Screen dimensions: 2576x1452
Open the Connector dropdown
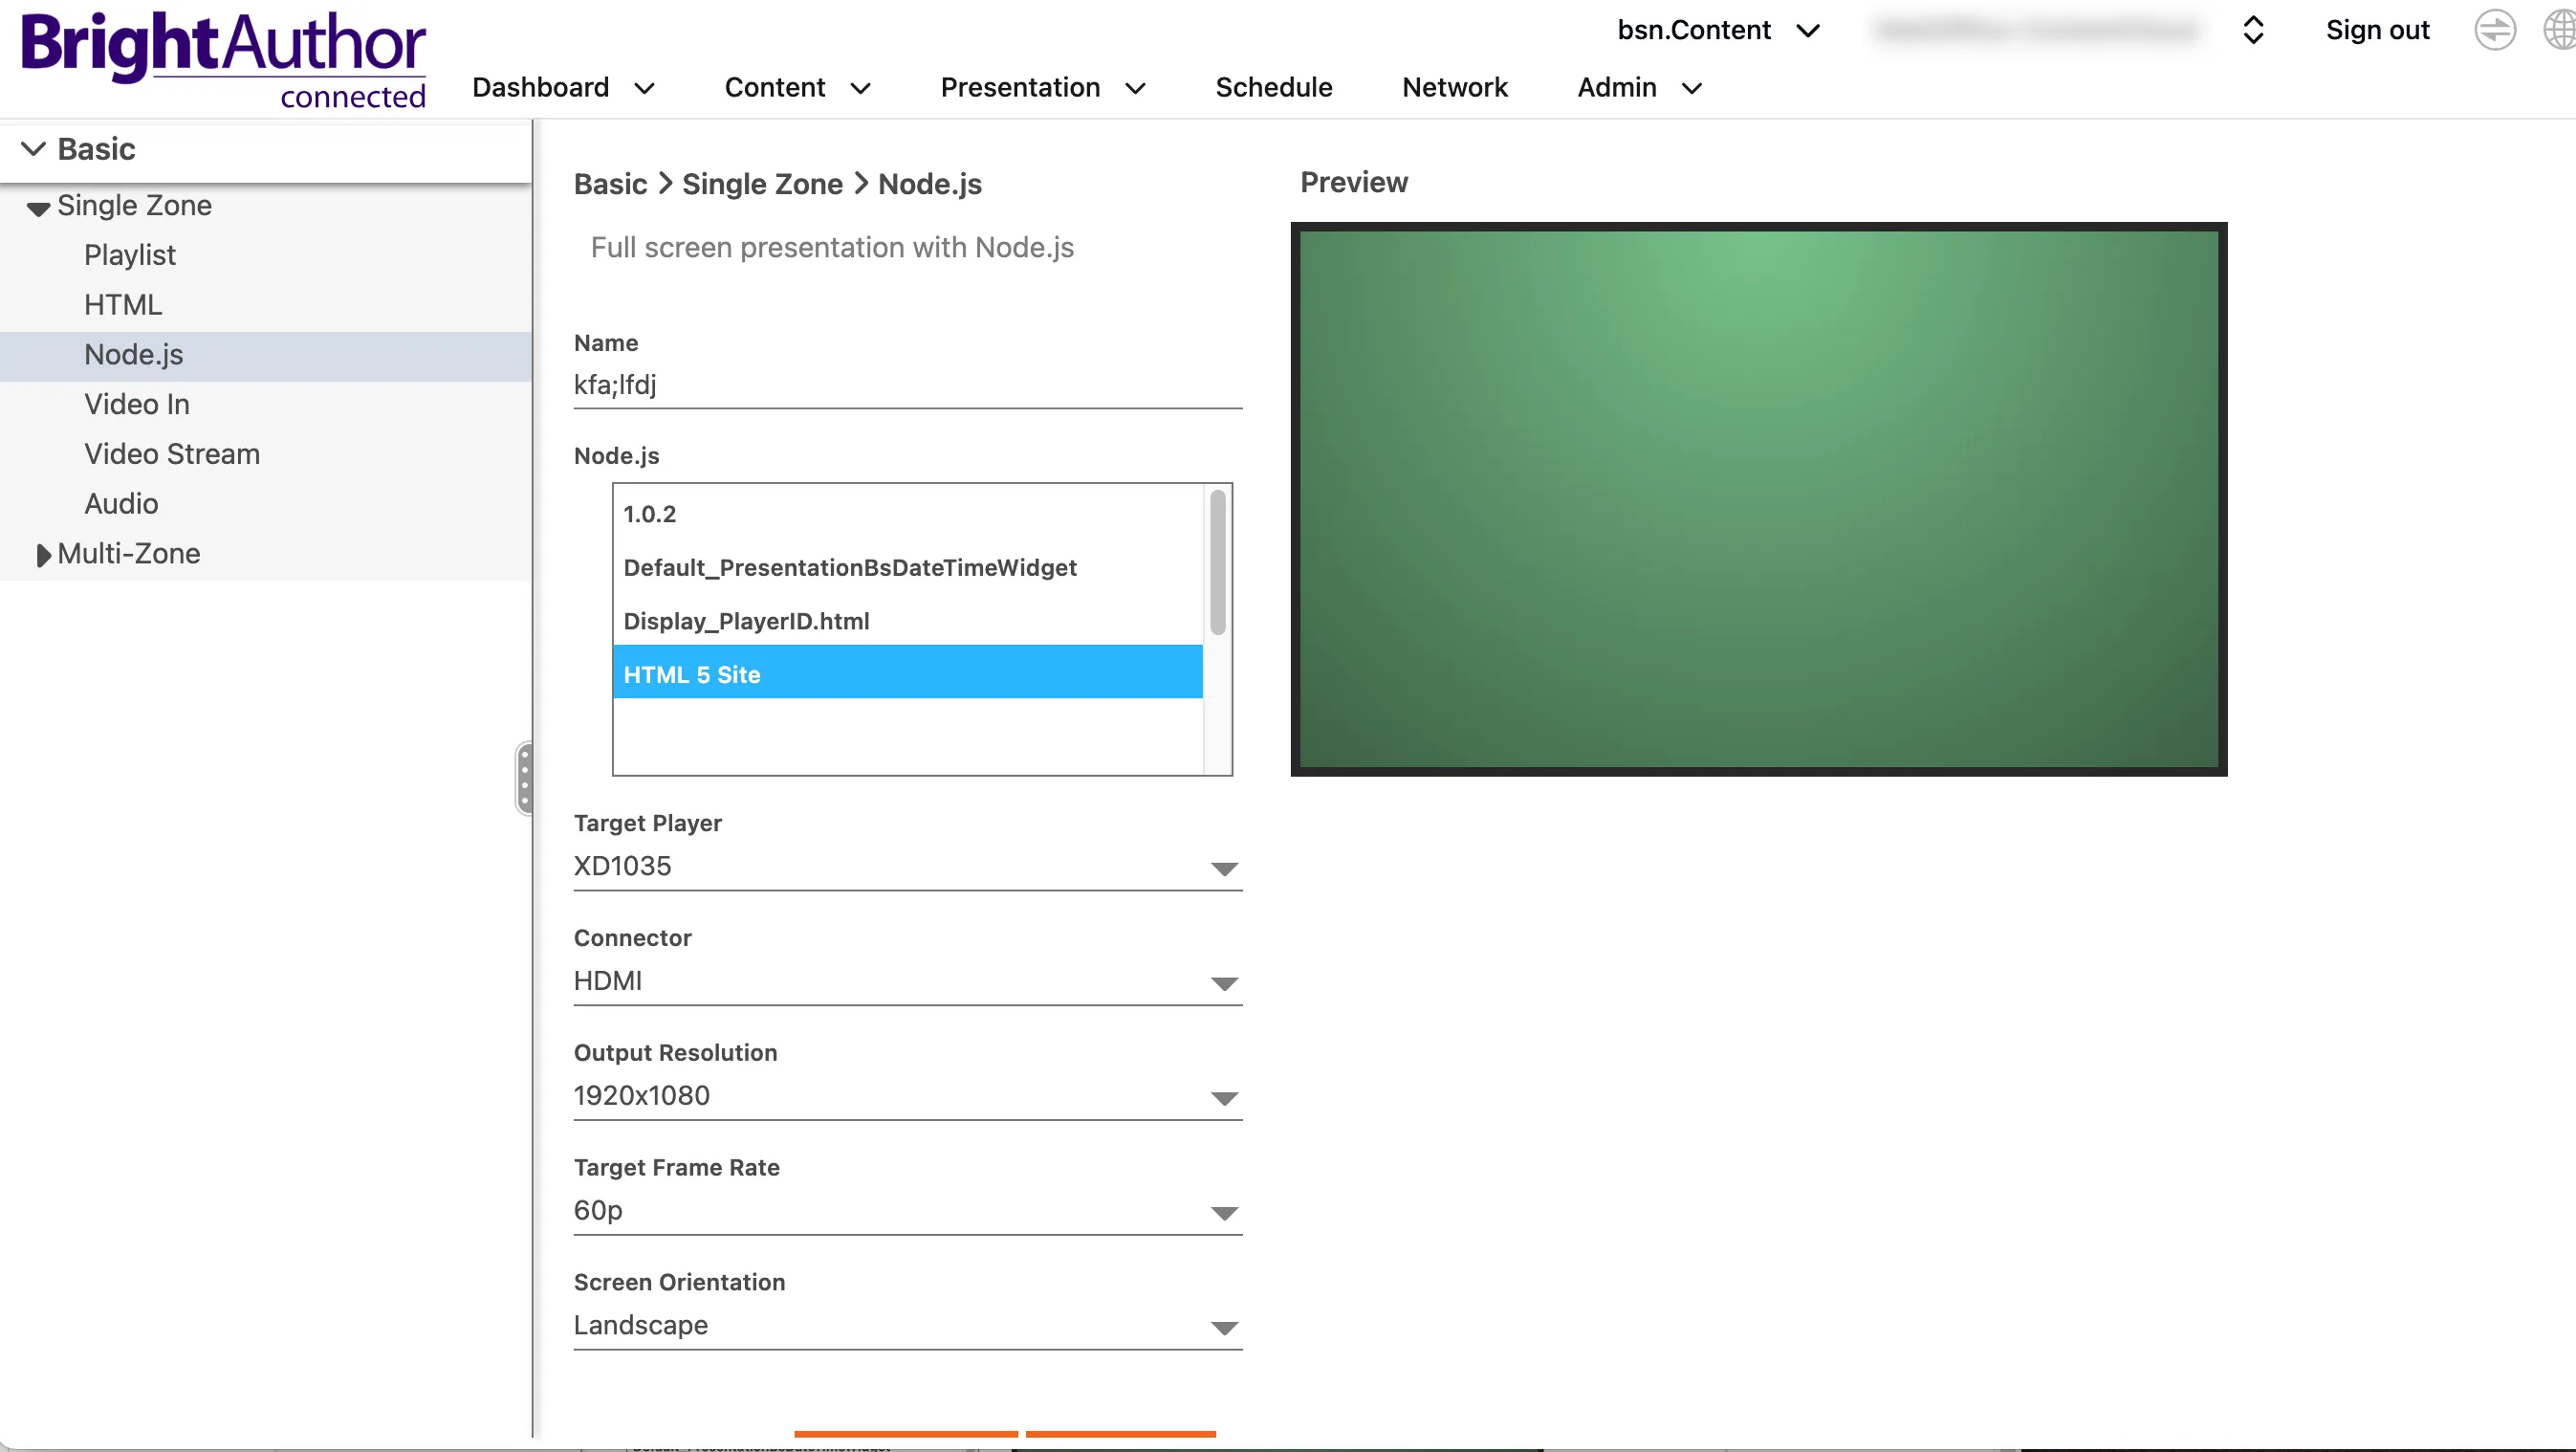907,981
